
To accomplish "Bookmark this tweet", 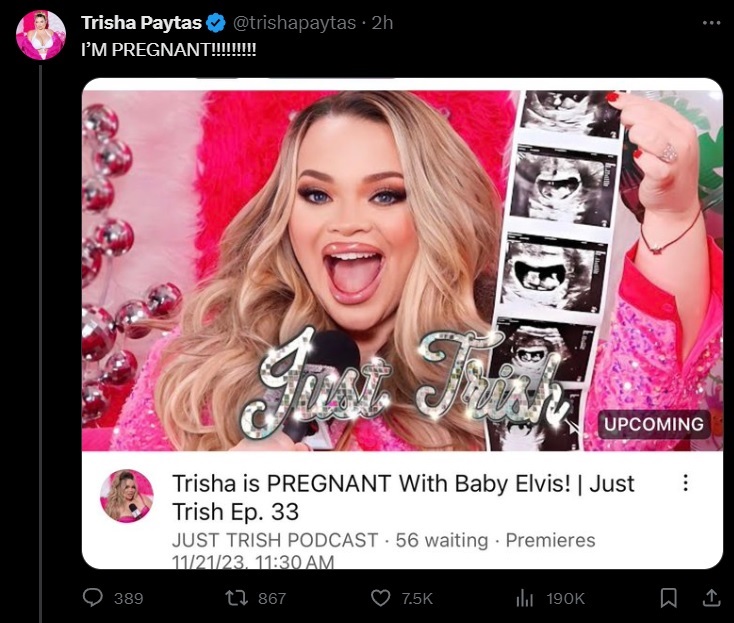I will tap(668, 598).
